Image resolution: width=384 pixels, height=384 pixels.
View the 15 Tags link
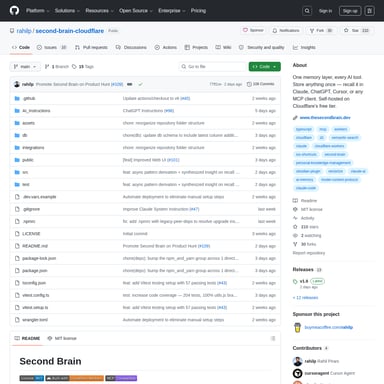click(83, 67)
